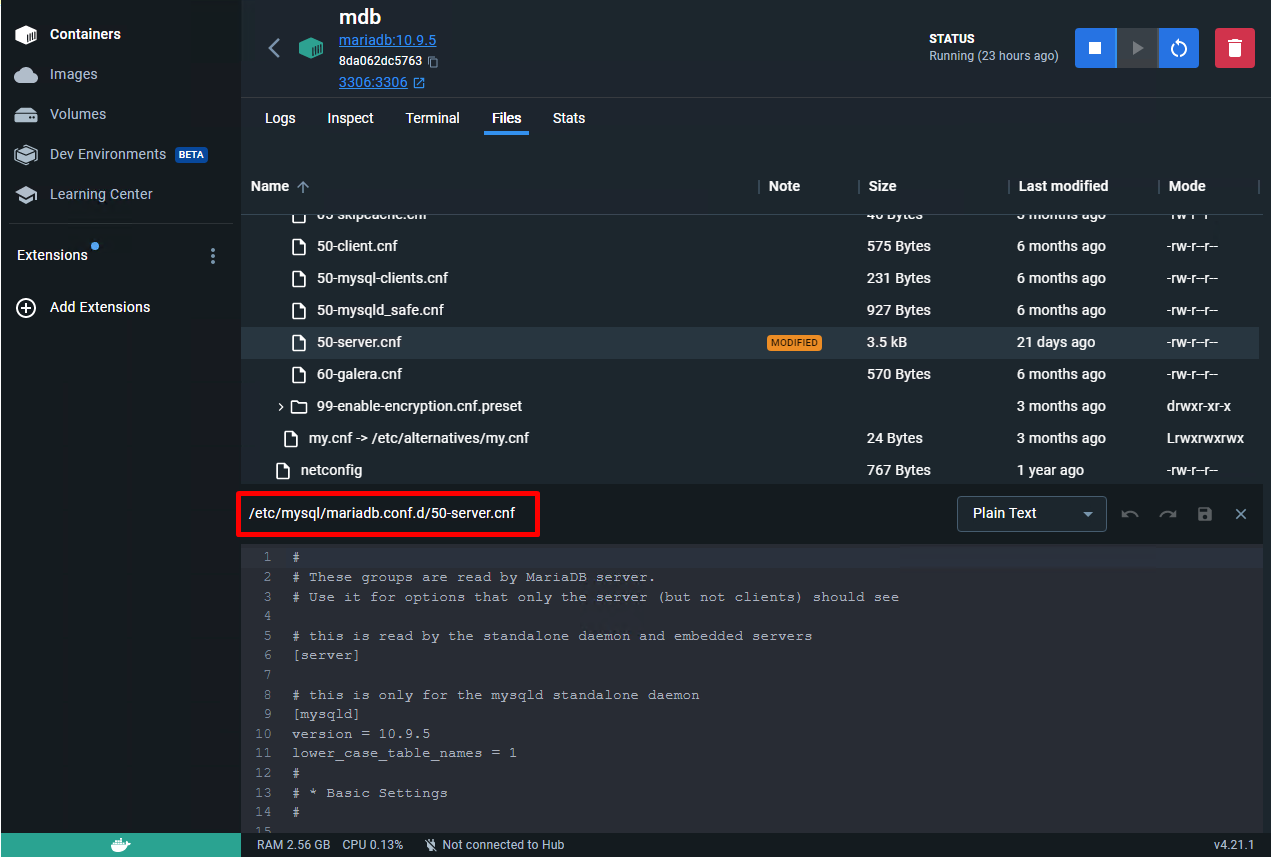Undo the last editor change

coord(1130,514)
